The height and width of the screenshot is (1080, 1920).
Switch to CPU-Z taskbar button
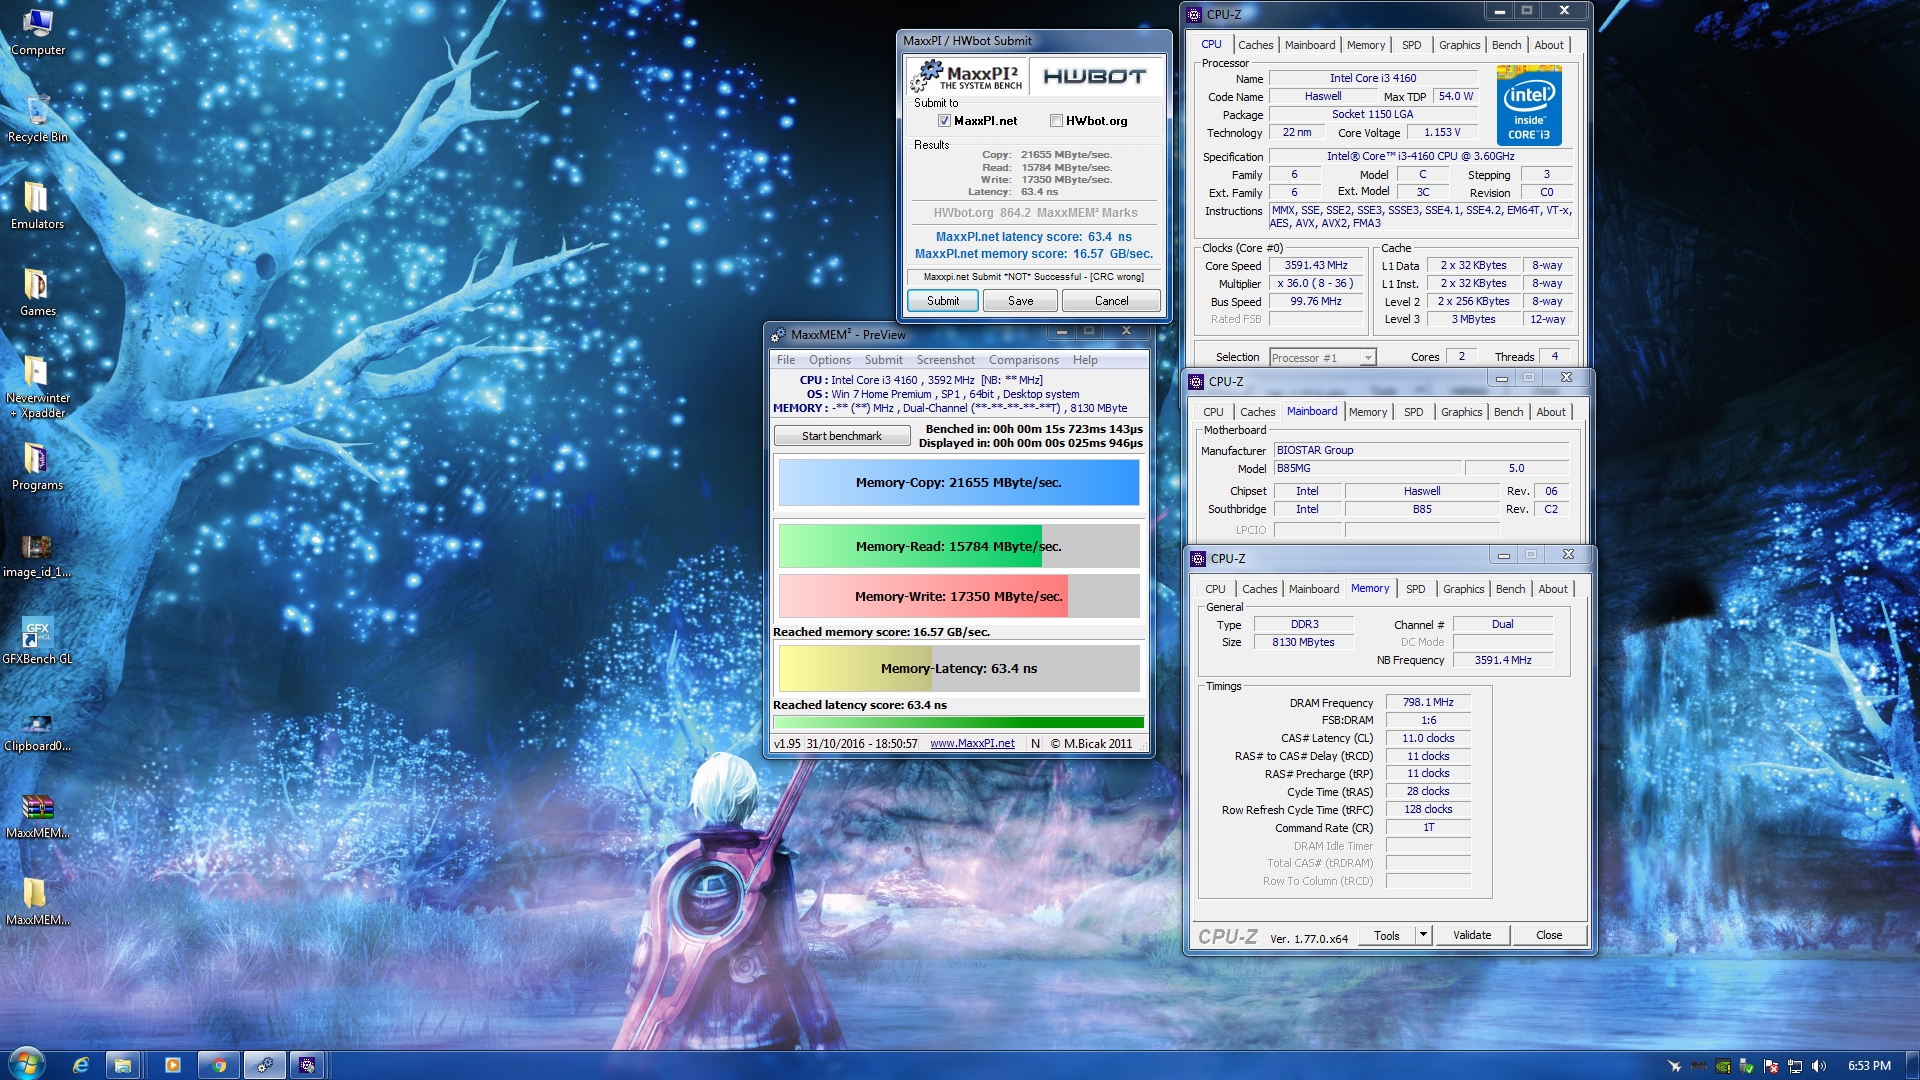(308, 1065)
